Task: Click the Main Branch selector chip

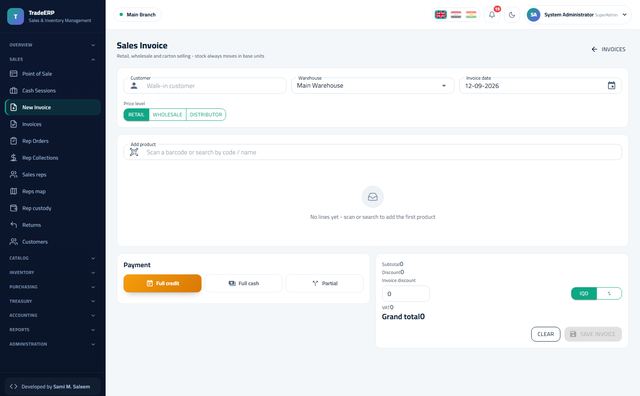Action: click(x=138, y=15)
